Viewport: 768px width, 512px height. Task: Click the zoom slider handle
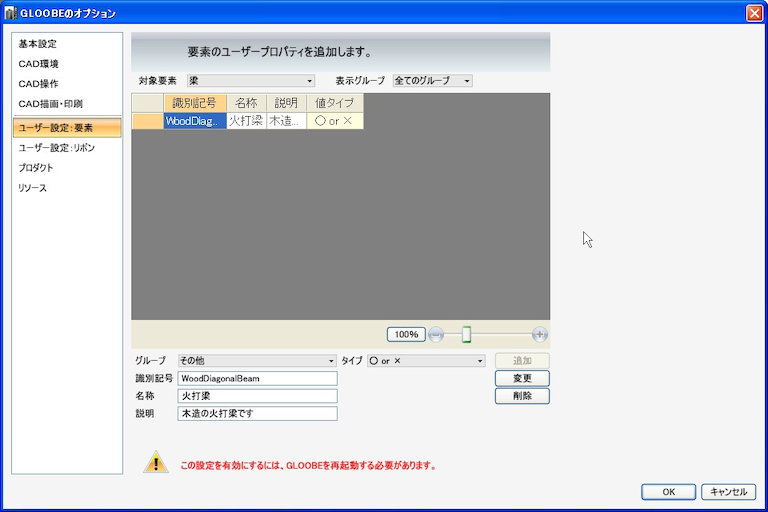[466, 335]
